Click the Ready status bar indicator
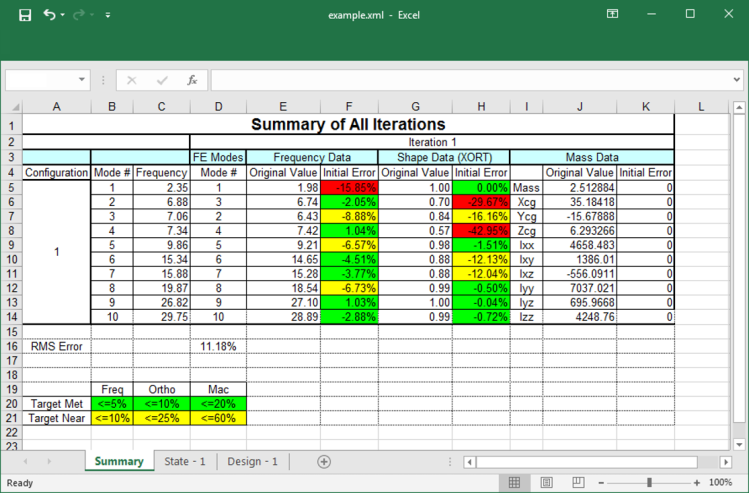The height and width of the screenshot is (493, 749). click(20, 482)
